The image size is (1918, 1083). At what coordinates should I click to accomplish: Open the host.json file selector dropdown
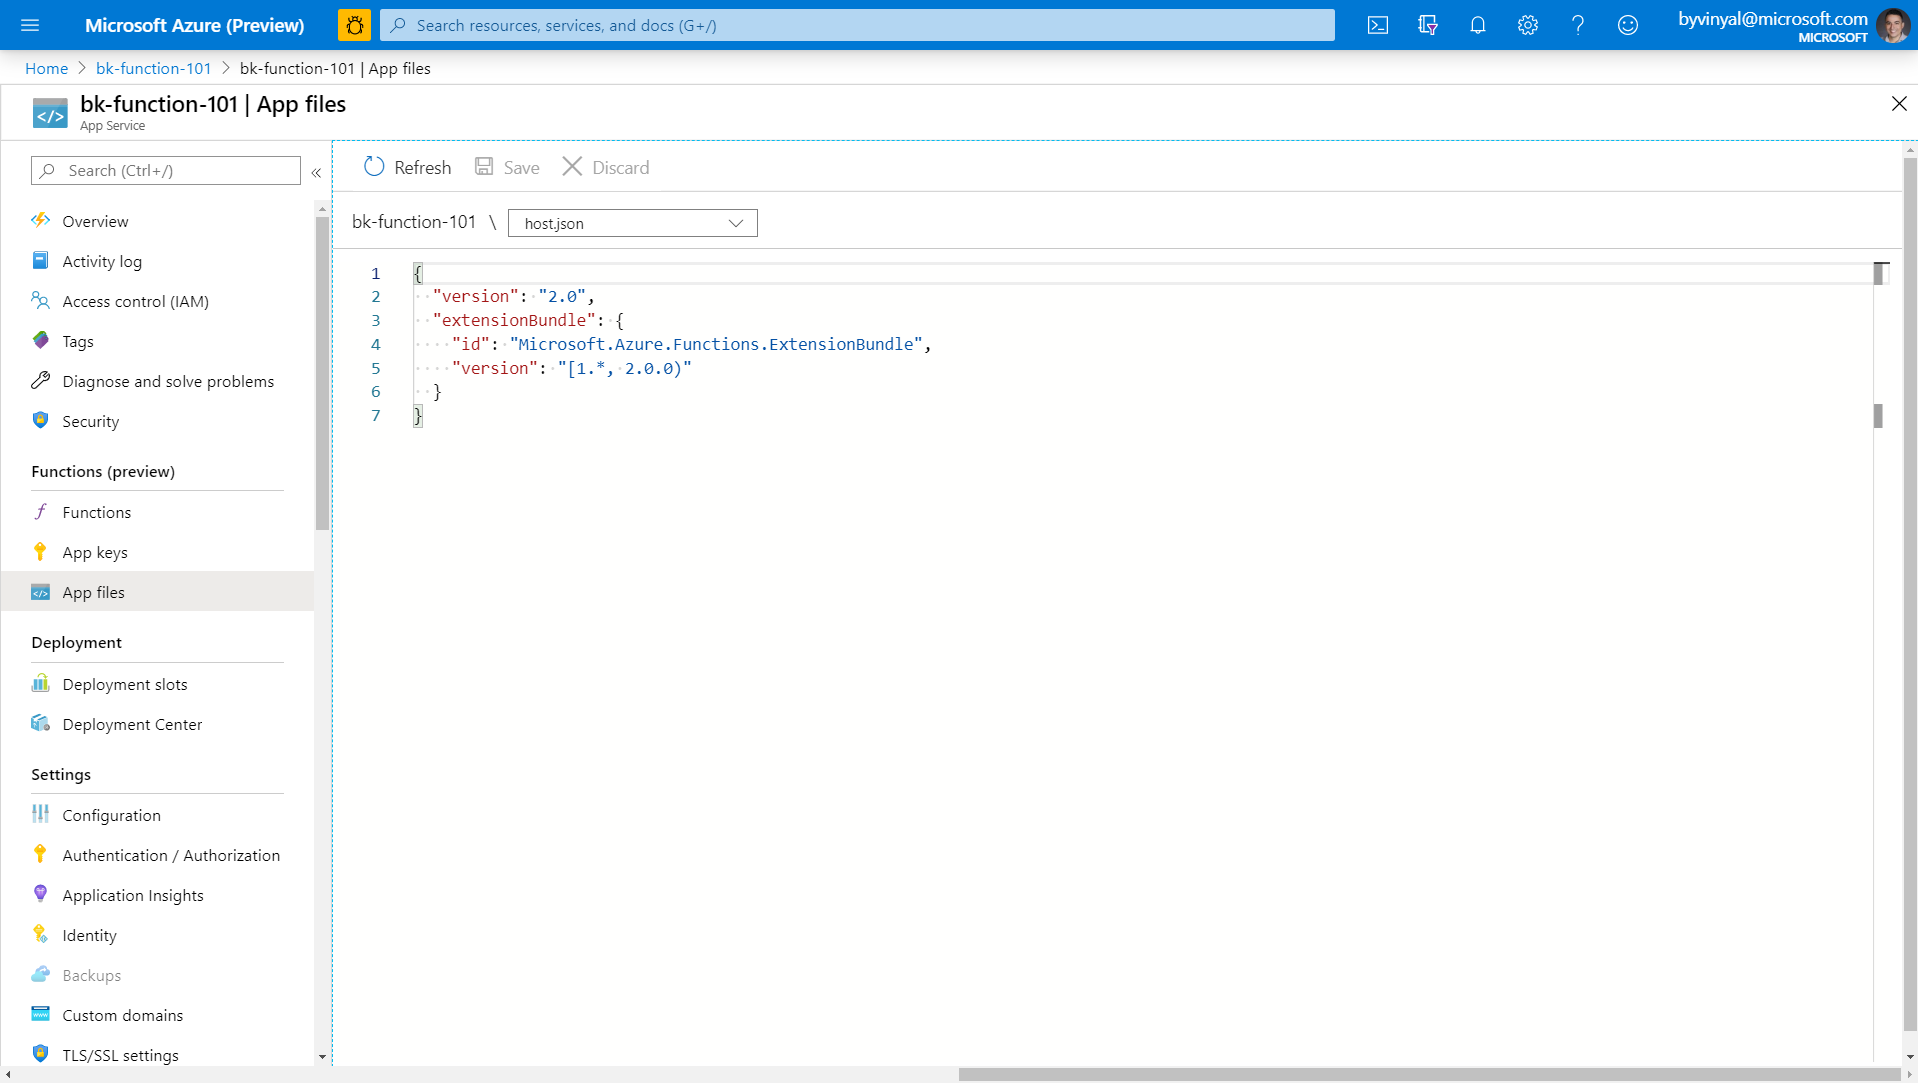(x=632, y=223)
